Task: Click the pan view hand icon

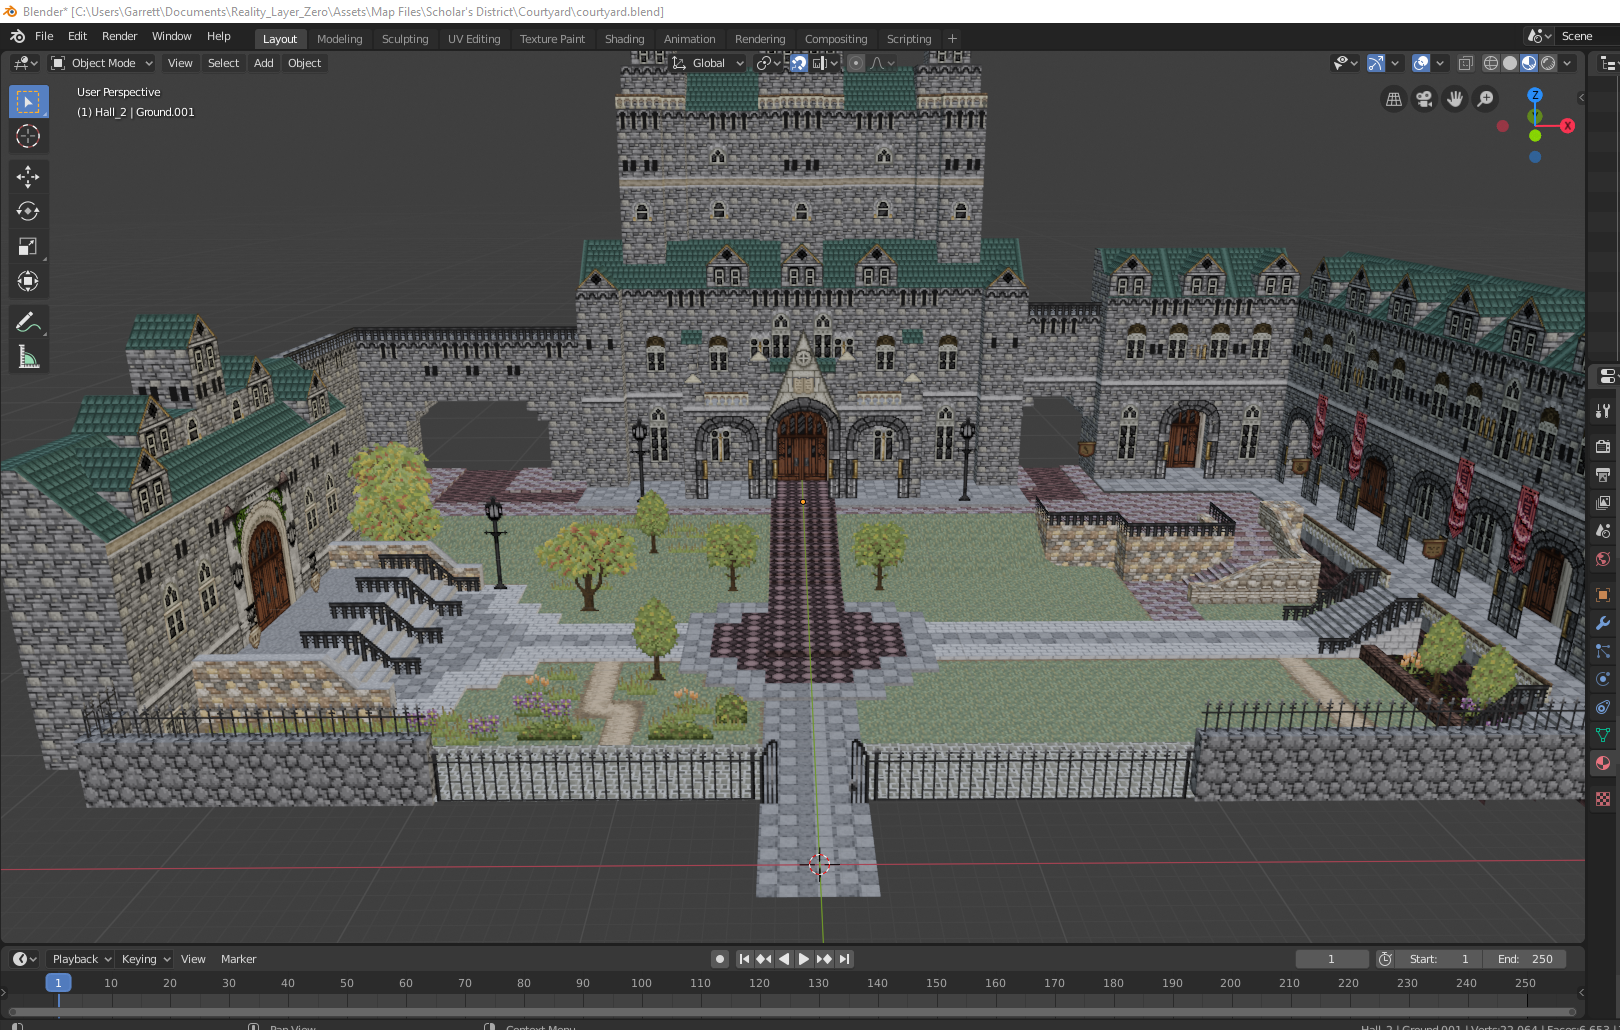Action: (1455, 99)
